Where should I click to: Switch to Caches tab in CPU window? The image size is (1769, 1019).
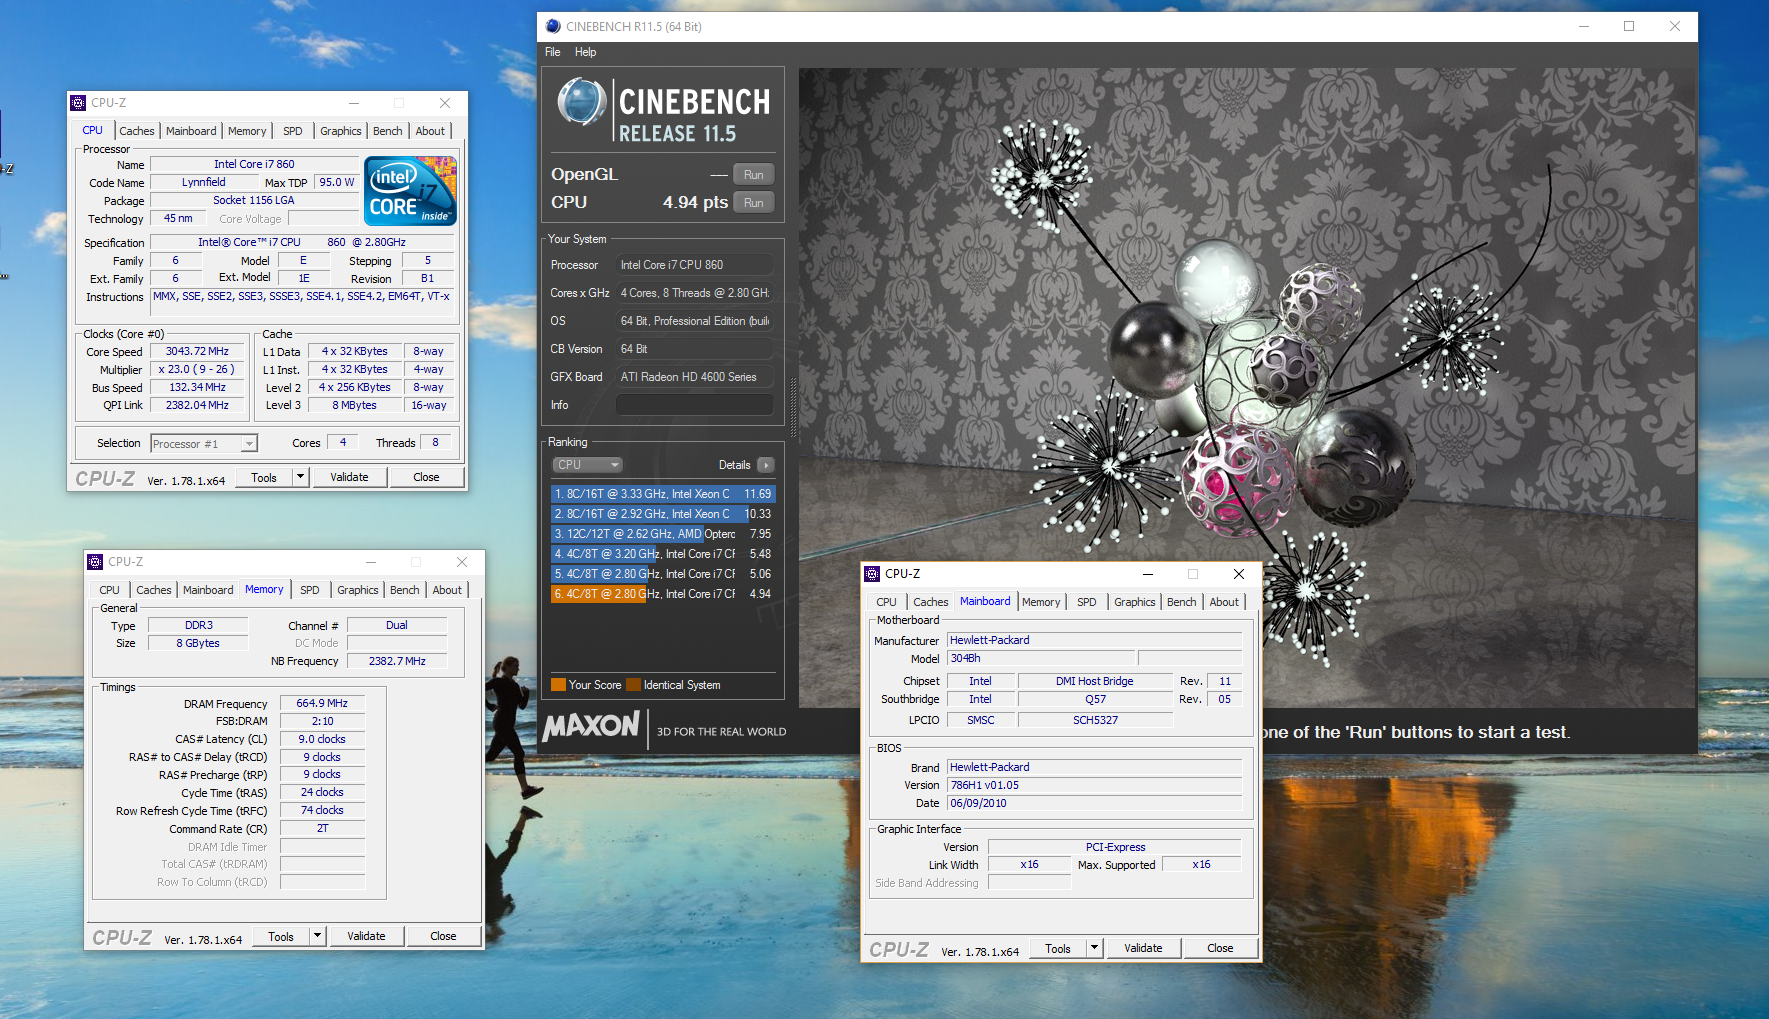point(137,131)
